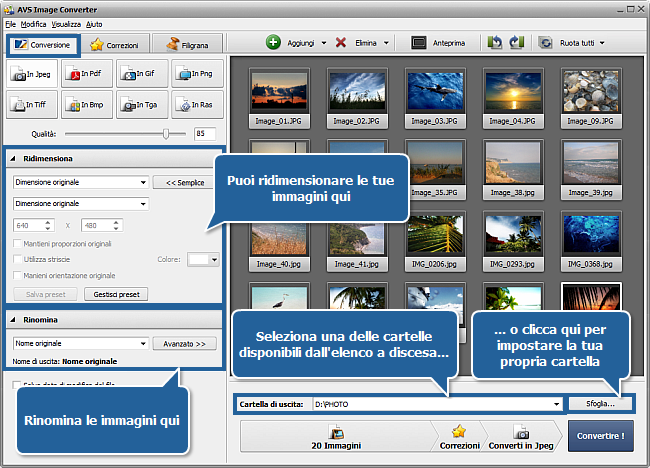
Task: Click the In Tiff format icon
Action: [33, 103]
